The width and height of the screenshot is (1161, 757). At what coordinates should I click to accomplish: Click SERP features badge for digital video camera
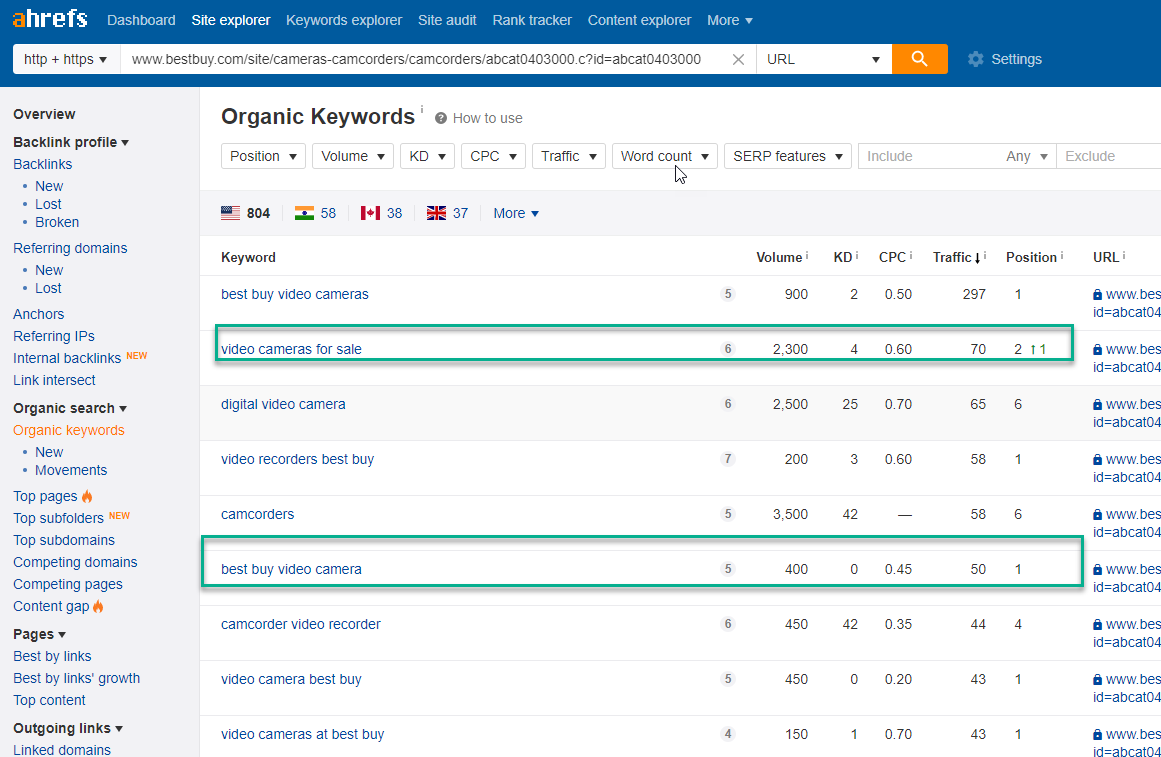point(728,404)
